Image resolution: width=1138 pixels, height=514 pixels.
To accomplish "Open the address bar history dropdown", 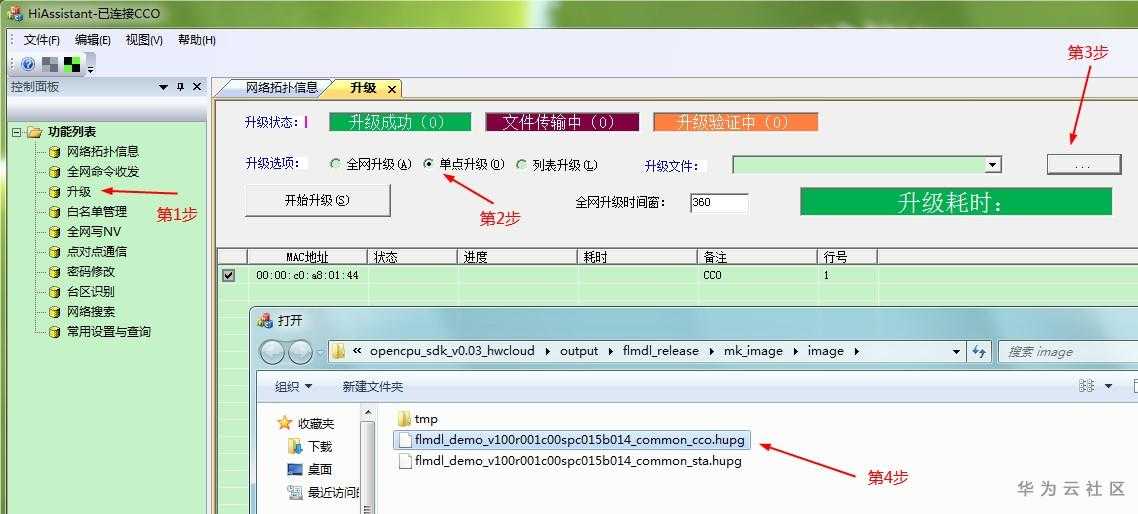I will point(957,352).
